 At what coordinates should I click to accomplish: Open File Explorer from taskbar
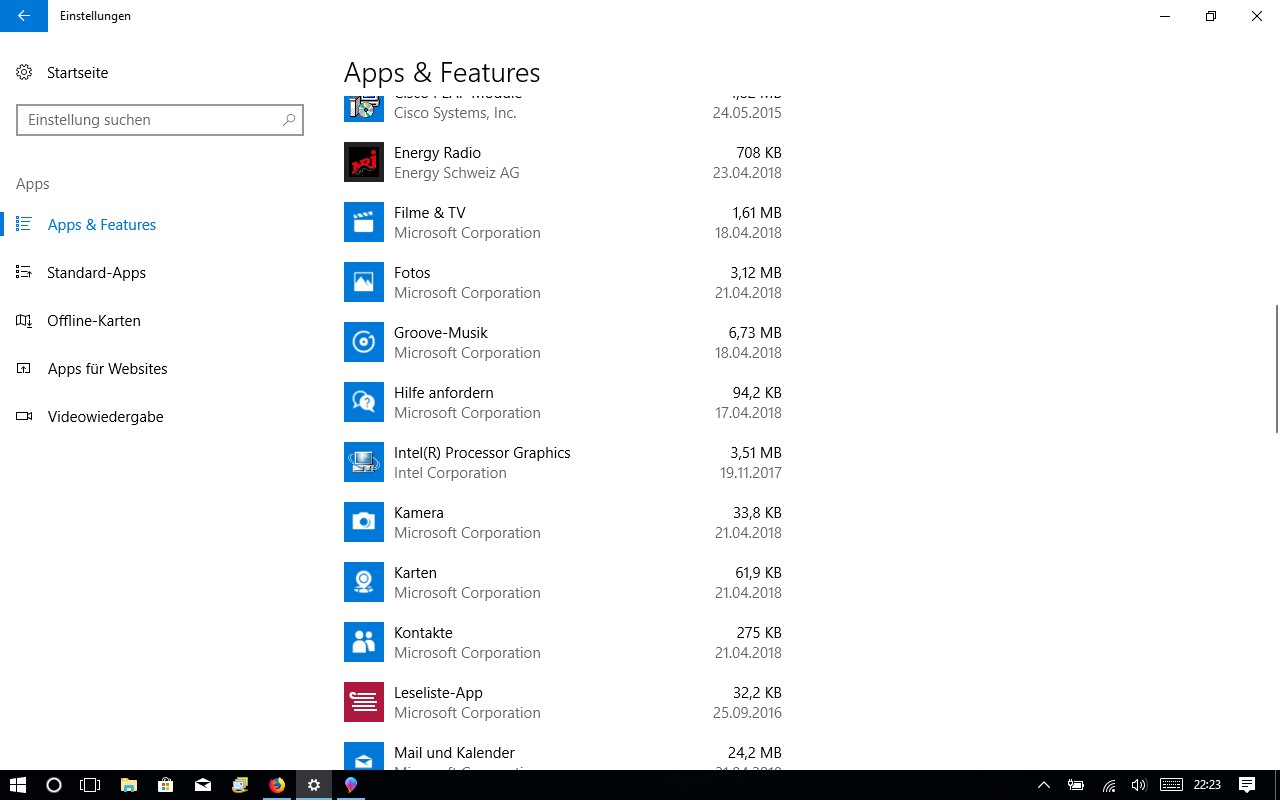[x=129, y=785]
